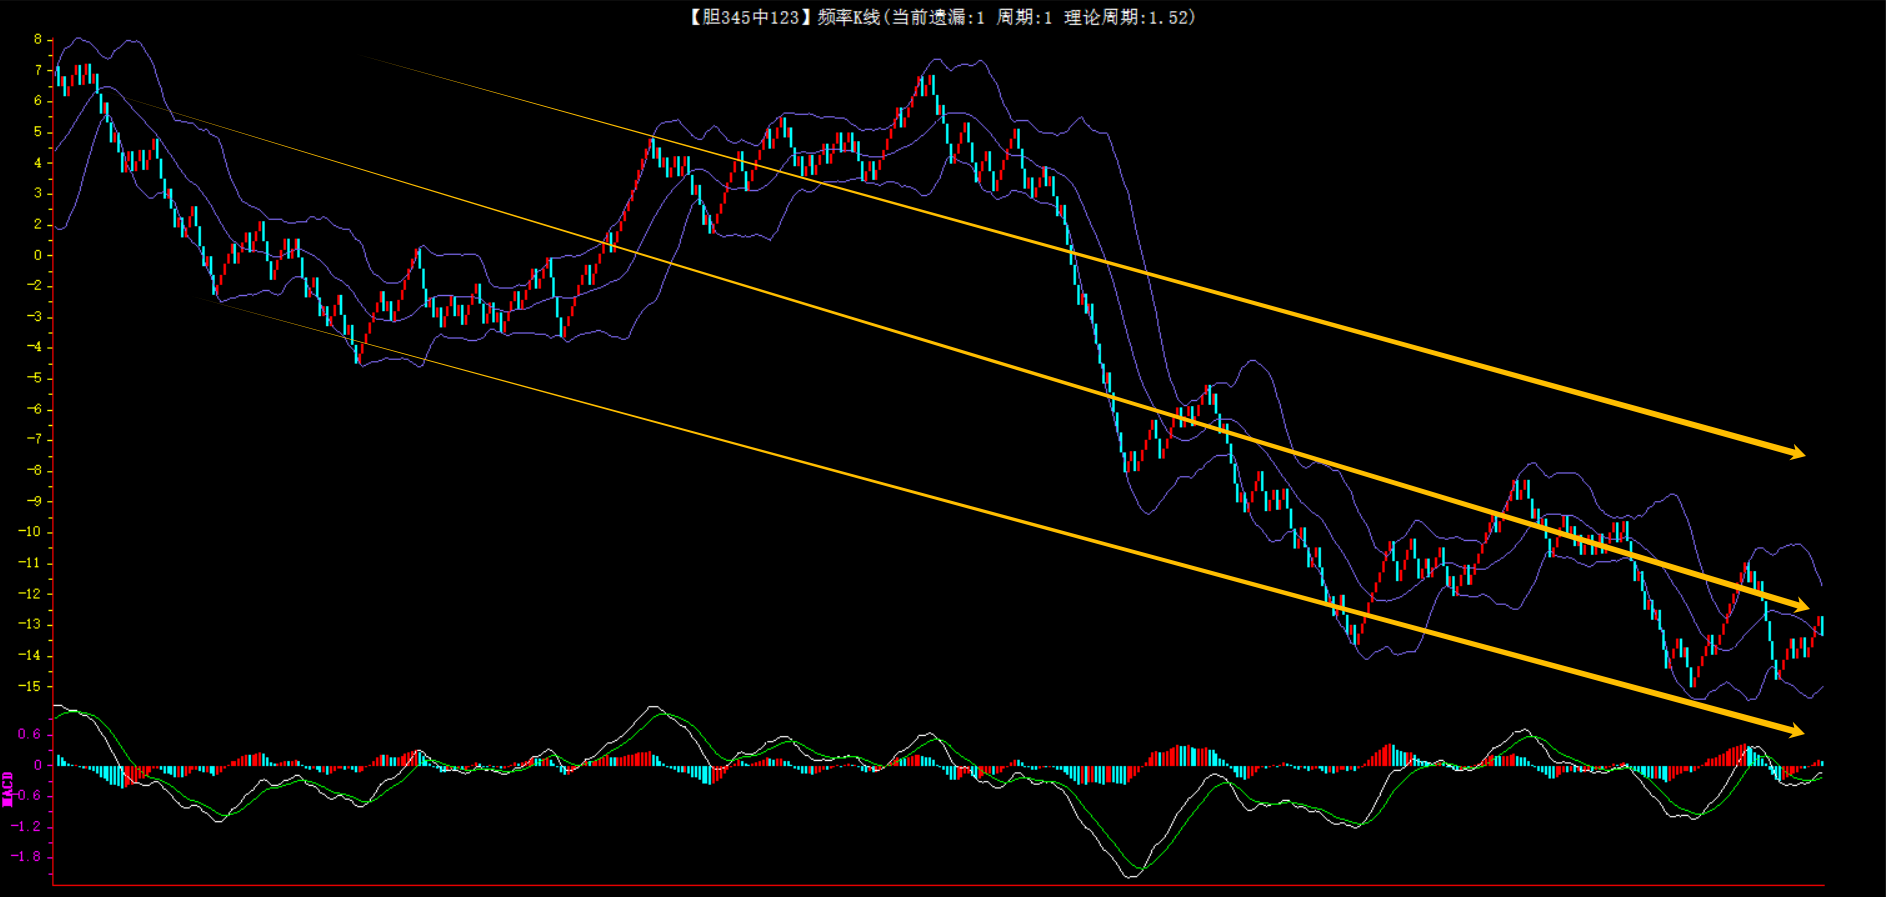This screenshot has width=1886, height=897.
Task: Click the 8 label on price axis
Action: [38, 40]
